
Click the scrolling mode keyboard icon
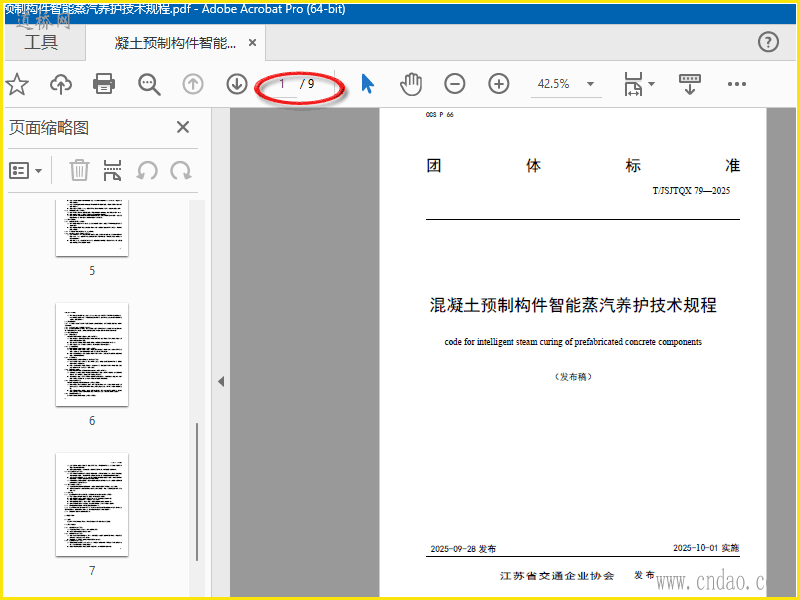[x=690, y=84]
